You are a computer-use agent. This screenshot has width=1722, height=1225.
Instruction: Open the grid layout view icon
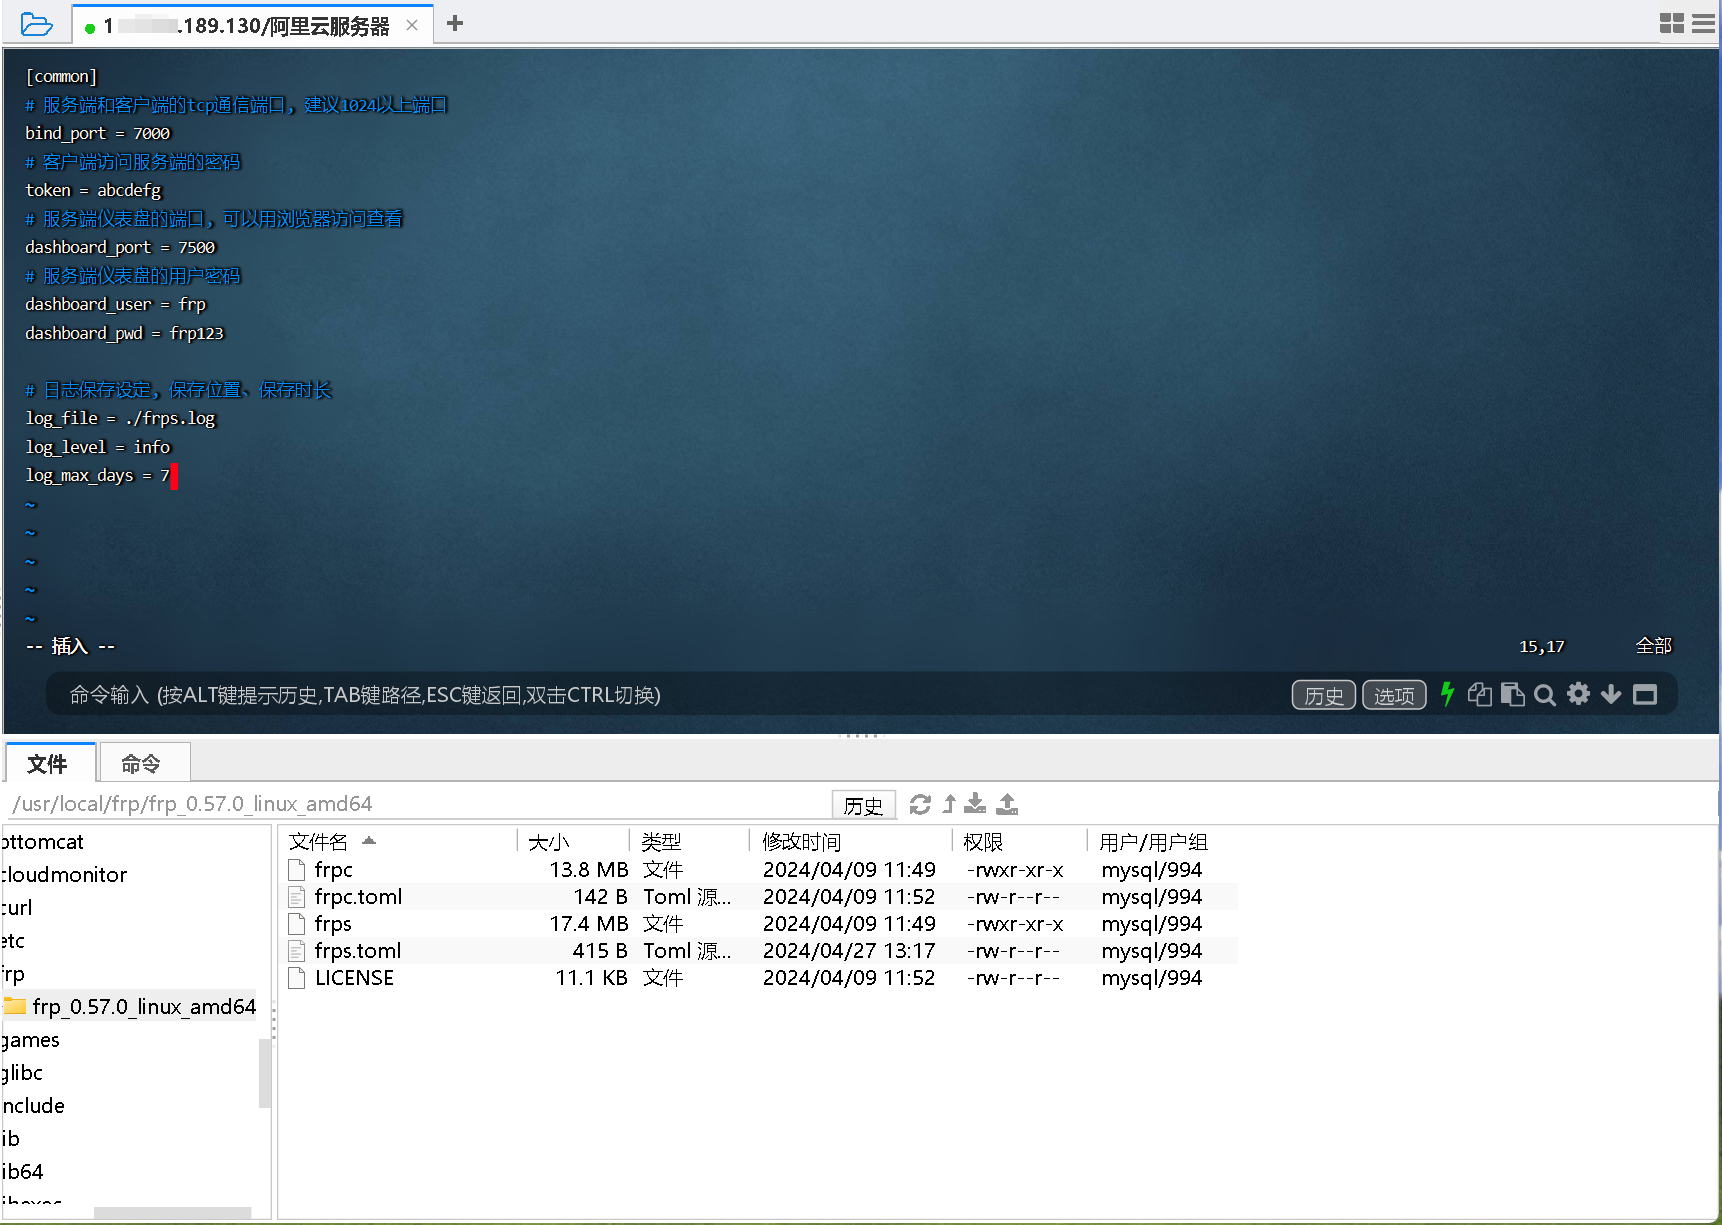(x=1671, y=23)
